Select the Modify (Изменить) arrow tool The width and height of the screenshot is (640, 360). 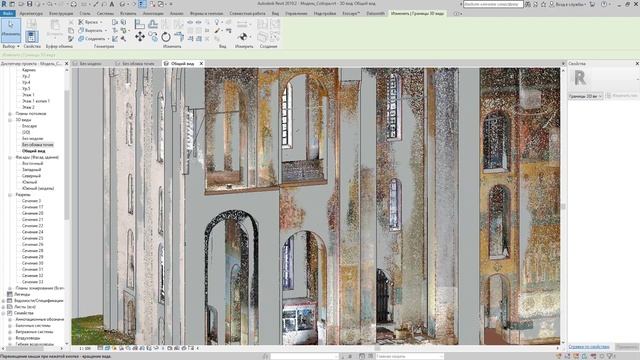pos(11,30)
